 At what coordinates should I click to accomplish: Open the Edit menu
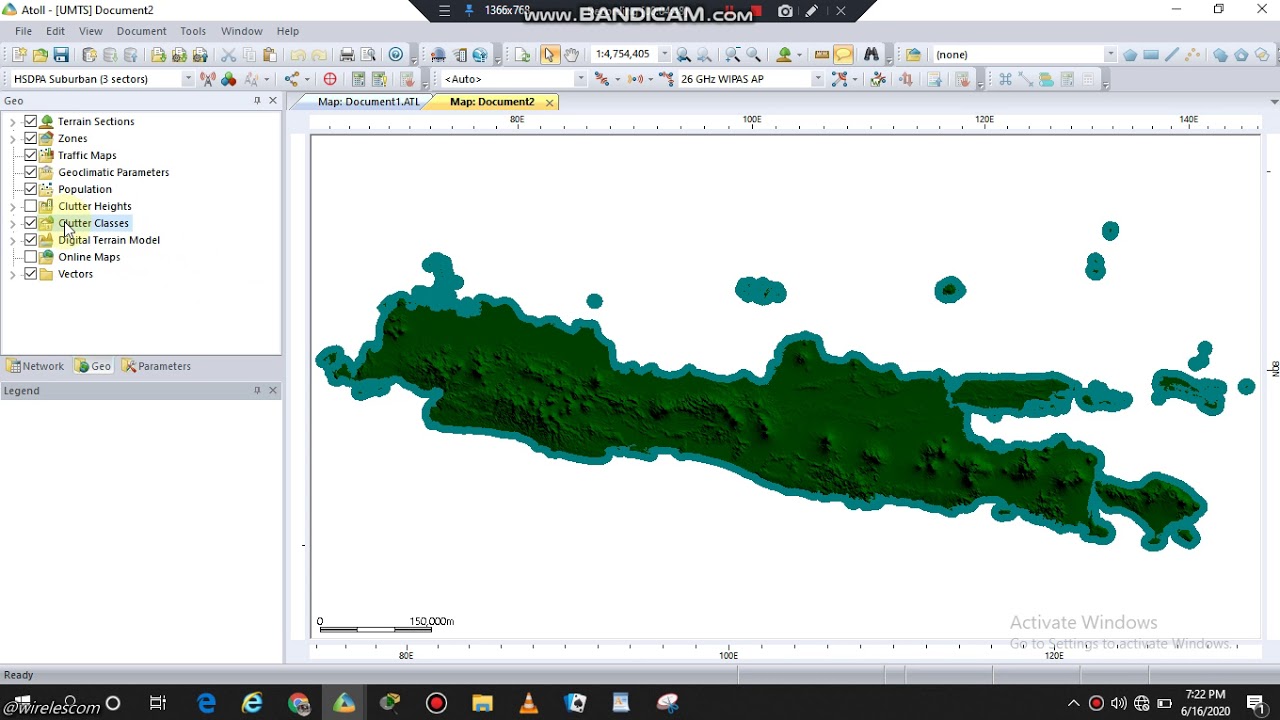(x=55, y=31)
